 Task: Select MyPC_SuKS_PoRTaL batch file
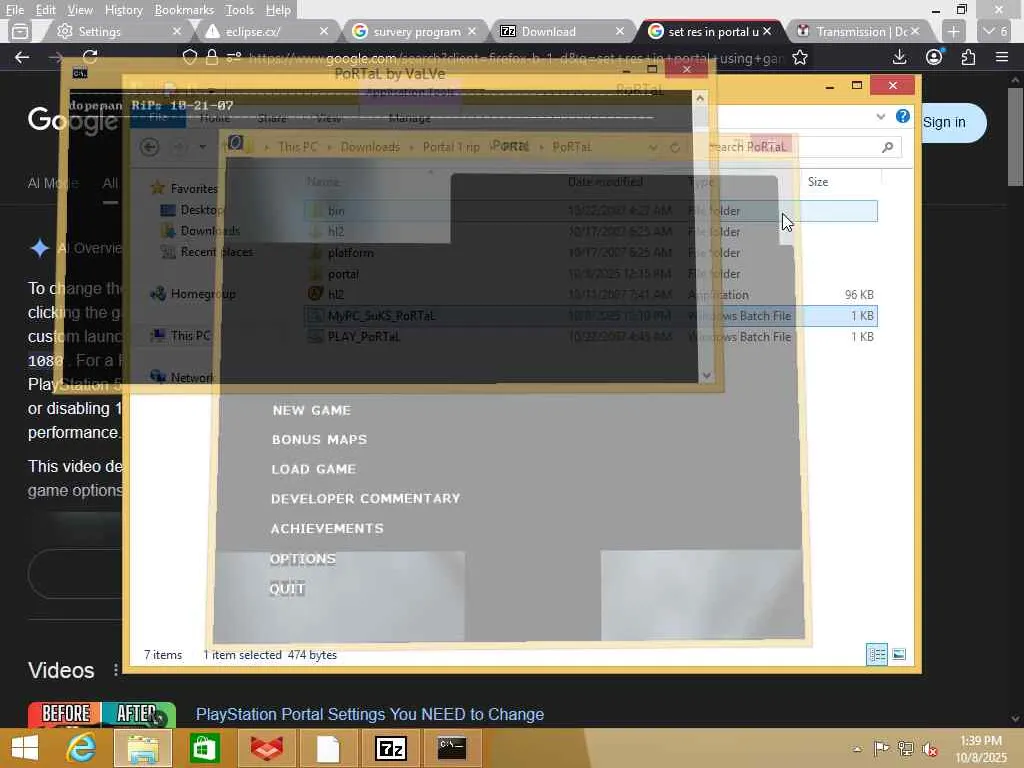590,315
